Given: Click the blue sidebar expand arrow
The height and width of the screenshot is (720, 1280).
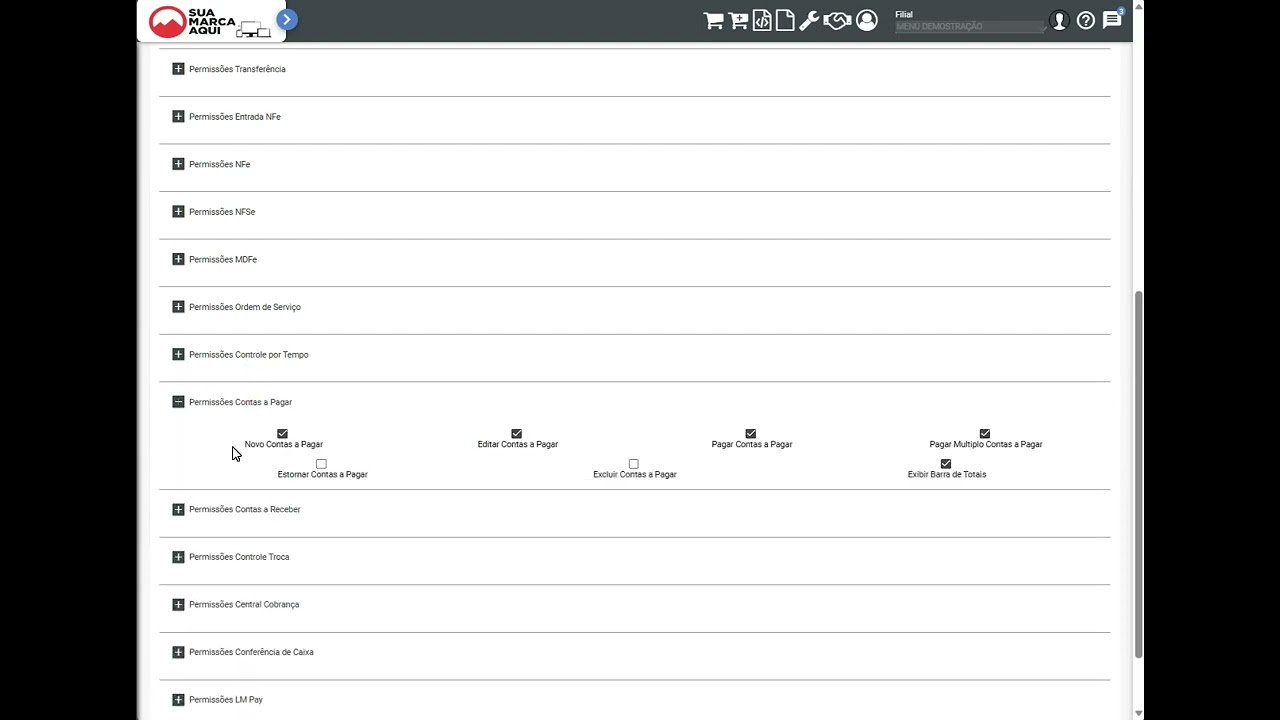Looking at the screenshot, I should (287, 19).
